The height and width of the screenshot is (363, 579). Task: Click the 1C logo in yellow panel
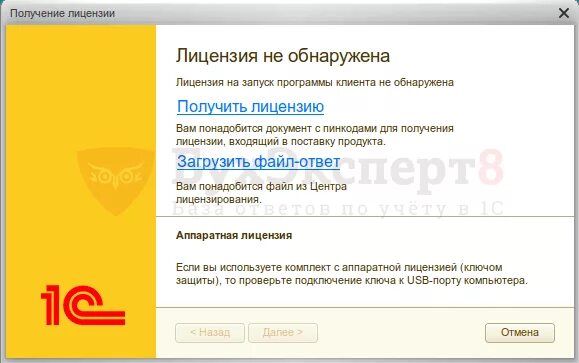(x=83, y=305)
